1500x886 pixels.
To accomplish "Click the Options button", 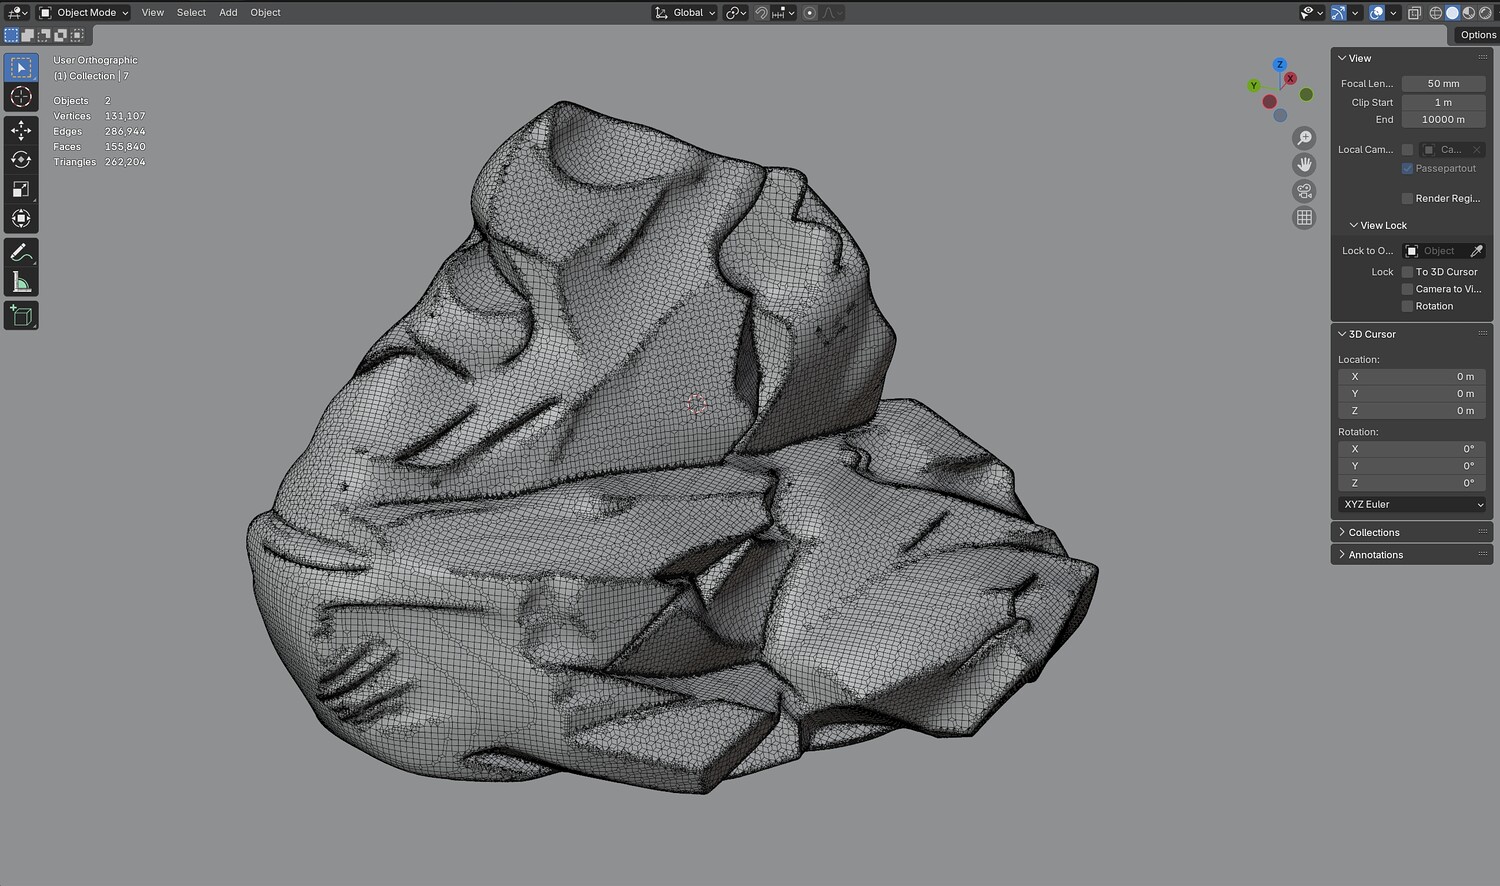I will click(x=1476, y=35).
